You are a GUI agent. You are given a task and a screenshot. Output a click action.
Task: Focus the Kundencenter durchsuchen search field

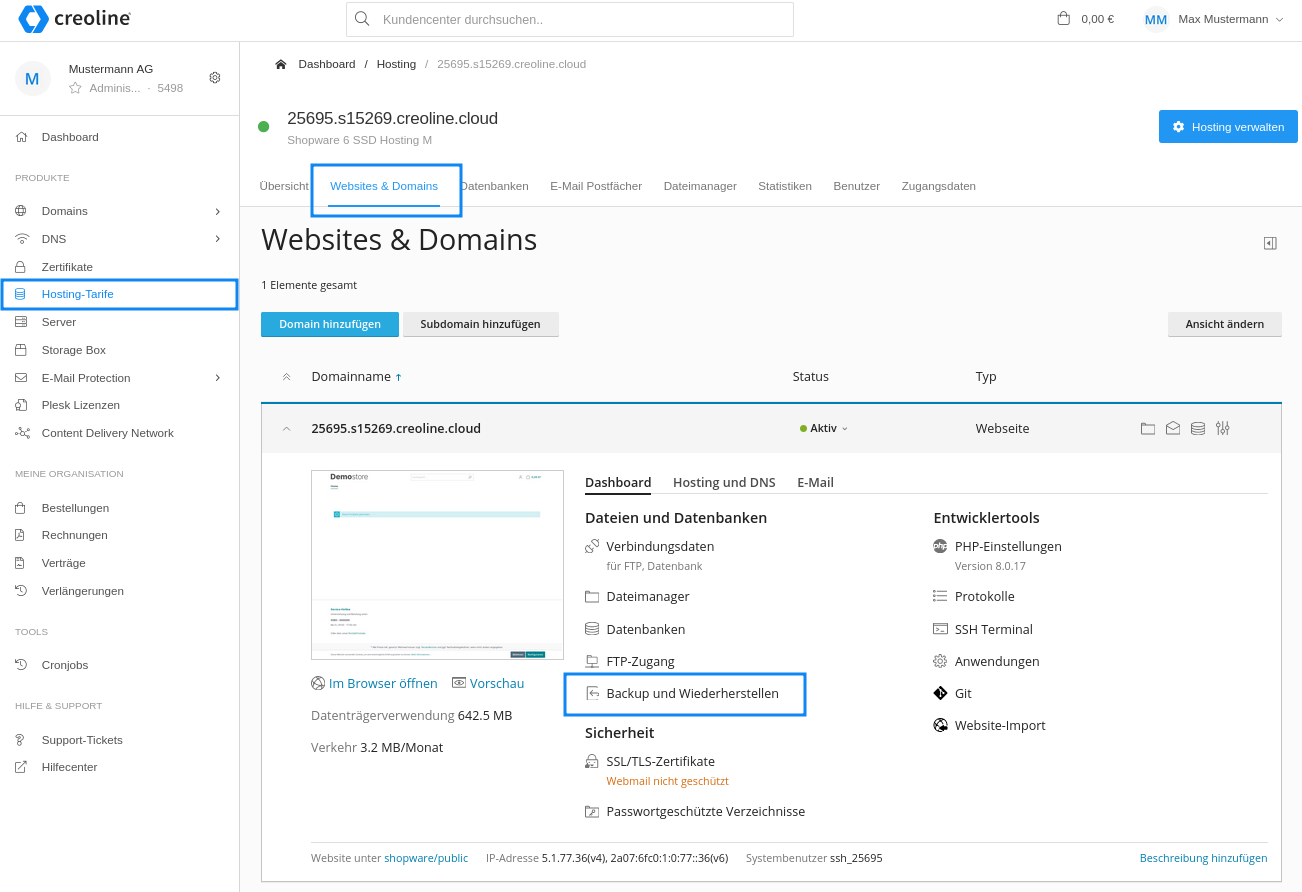coord(570,19)
